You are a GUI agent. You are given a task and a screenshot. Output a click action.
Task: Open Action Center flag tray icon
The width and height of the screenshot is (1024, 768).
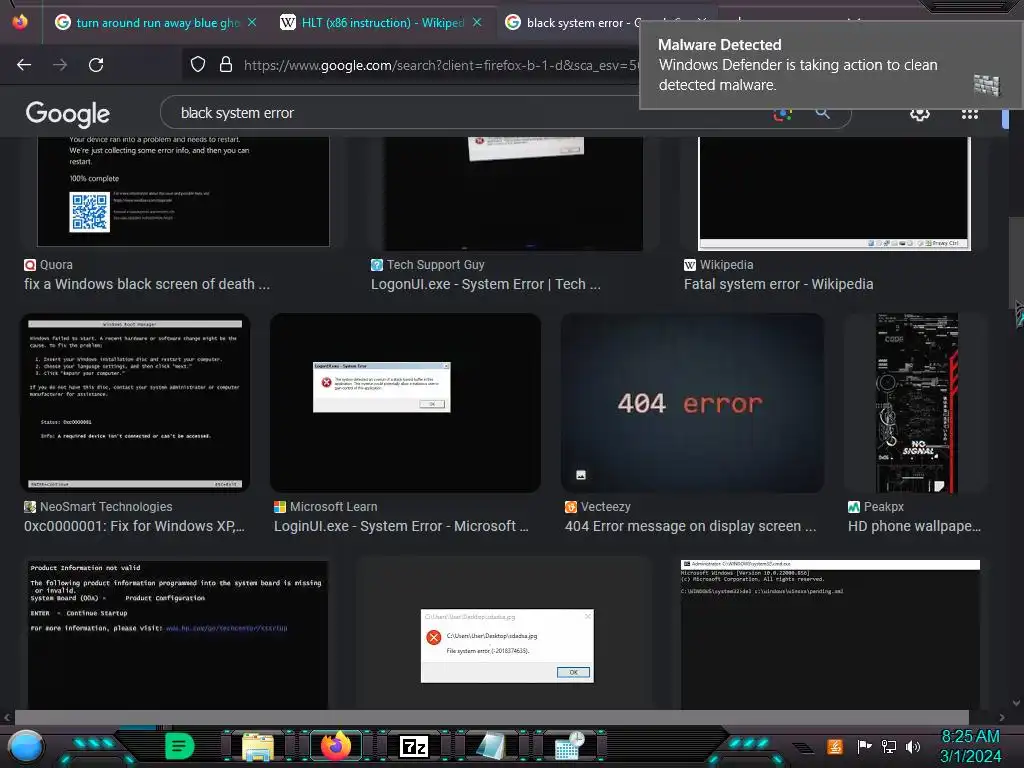[x=864, y=746]
